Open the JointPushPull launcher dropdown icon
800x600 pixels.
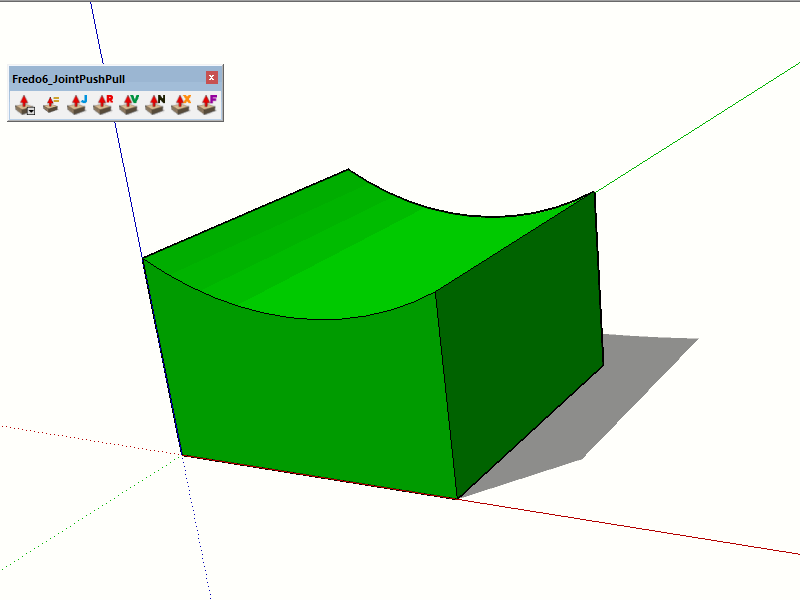(25, 104)
